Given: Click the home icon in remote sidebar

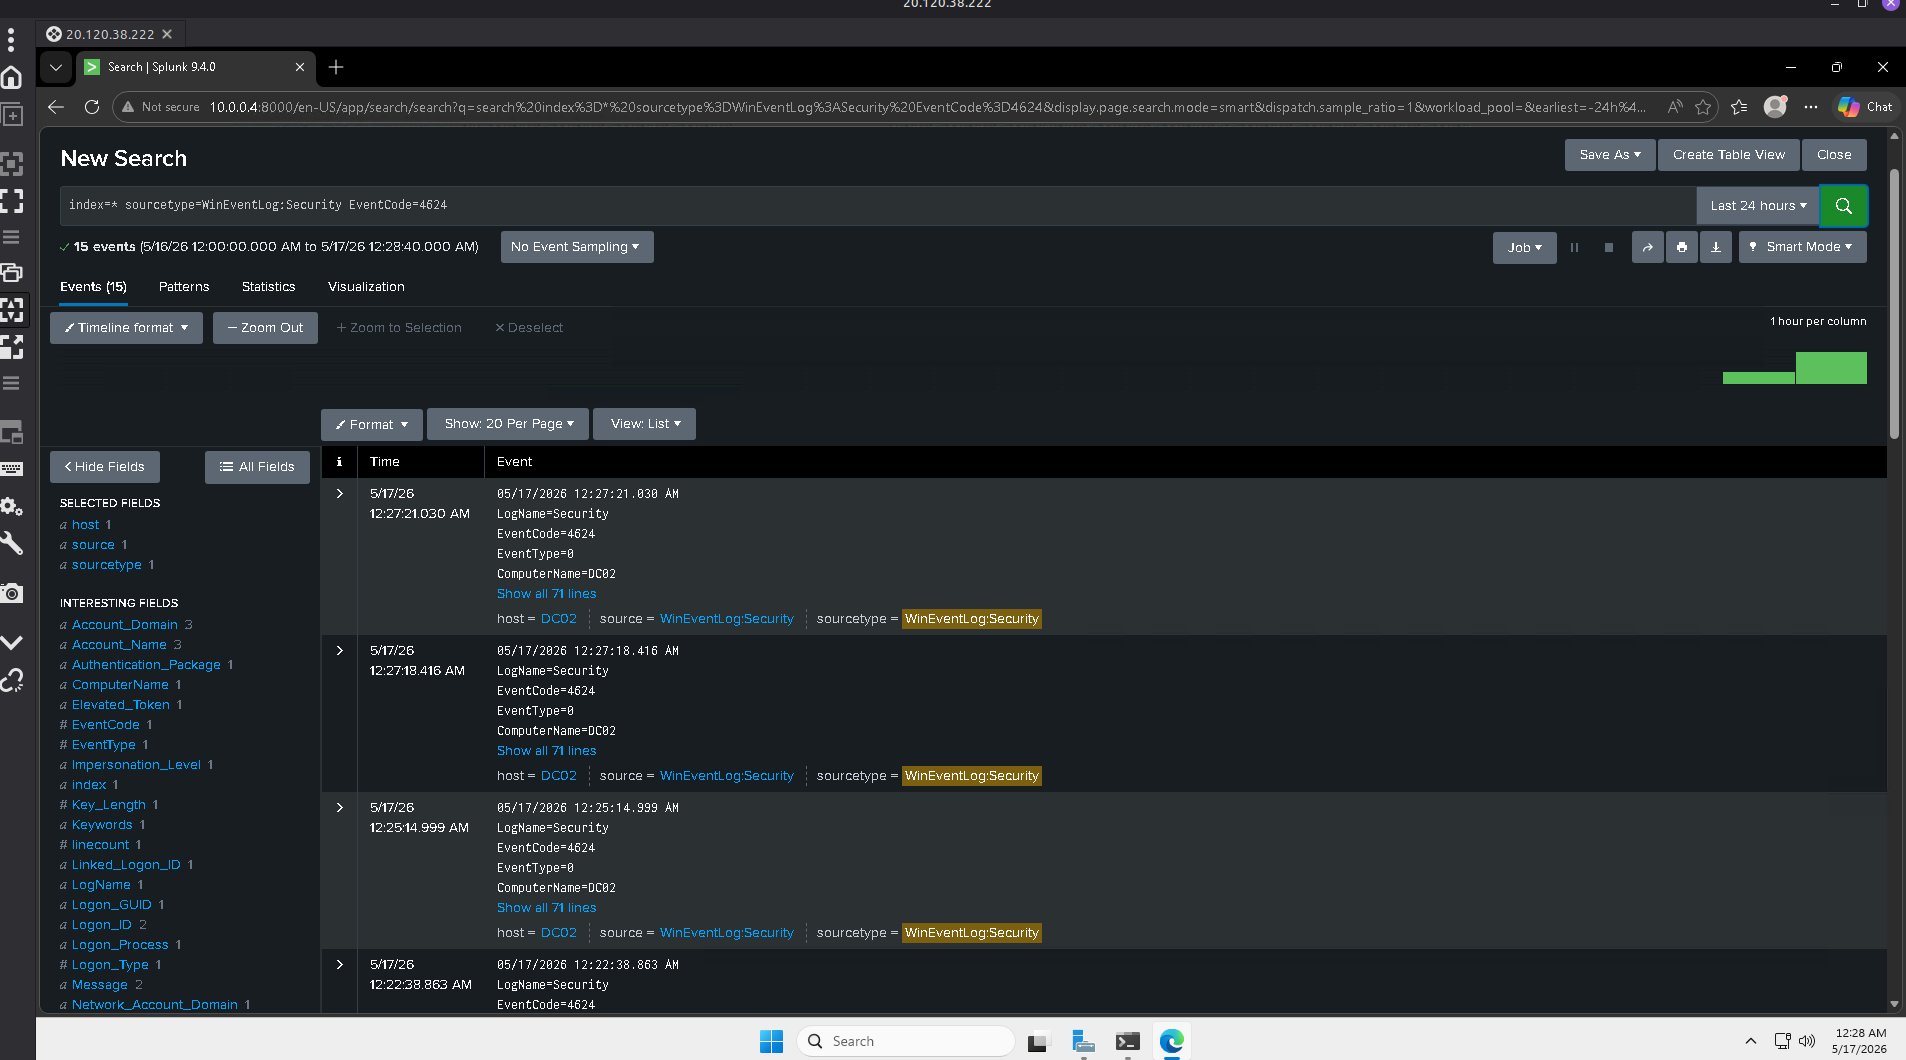Looking at the screenshot, I should 12,77.
